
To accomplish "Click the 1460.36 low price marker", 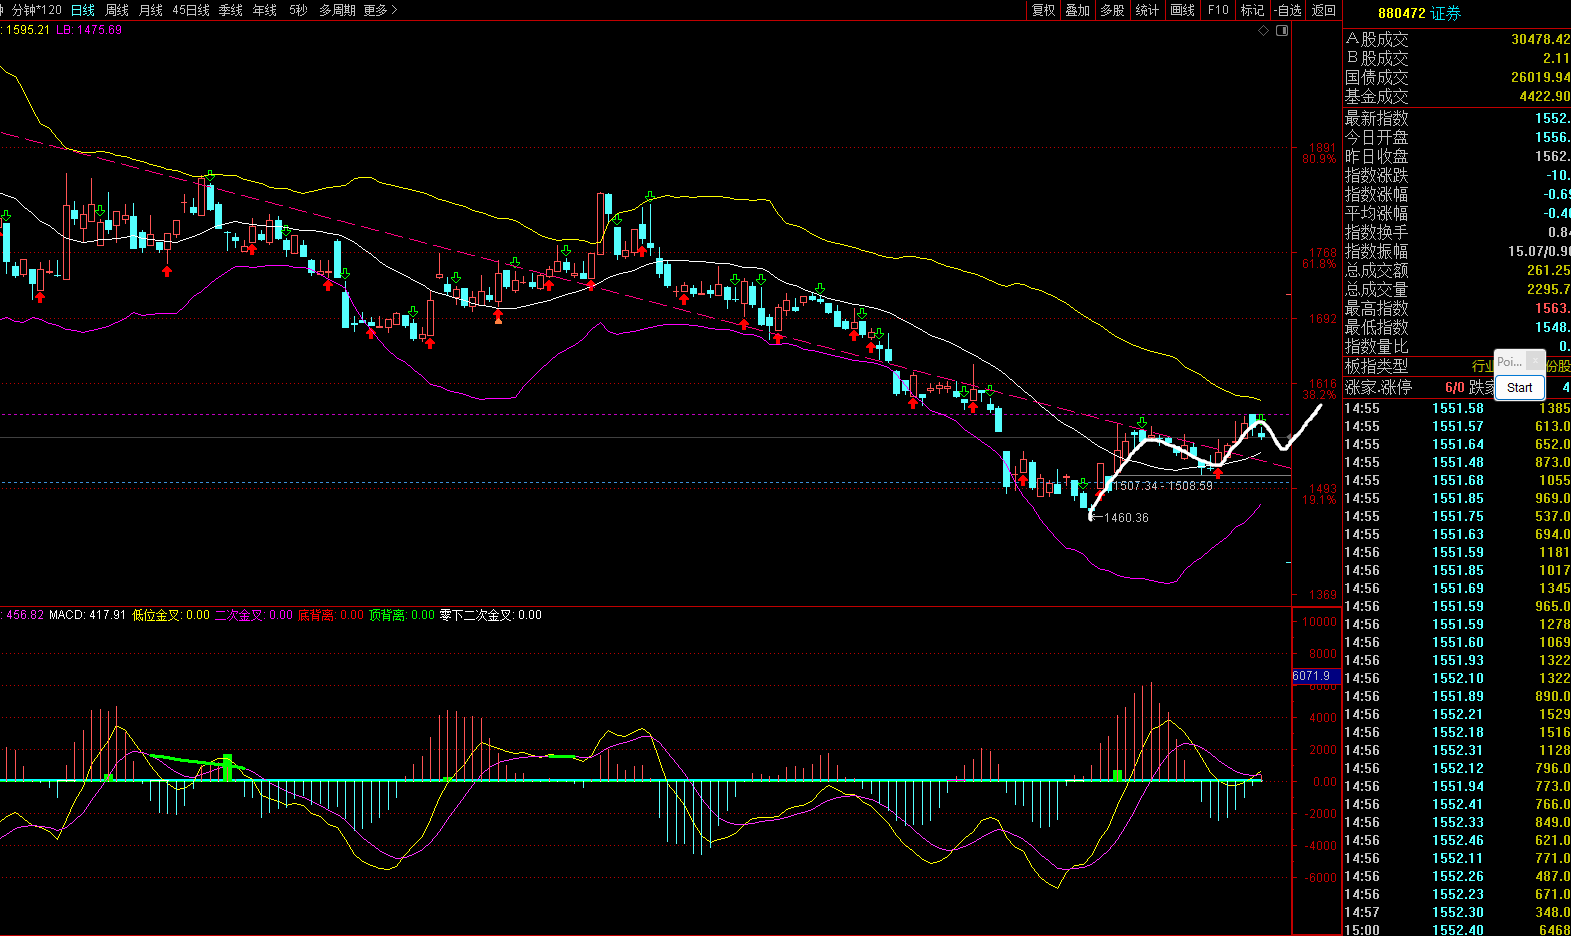I will [x=1126, y=518].
